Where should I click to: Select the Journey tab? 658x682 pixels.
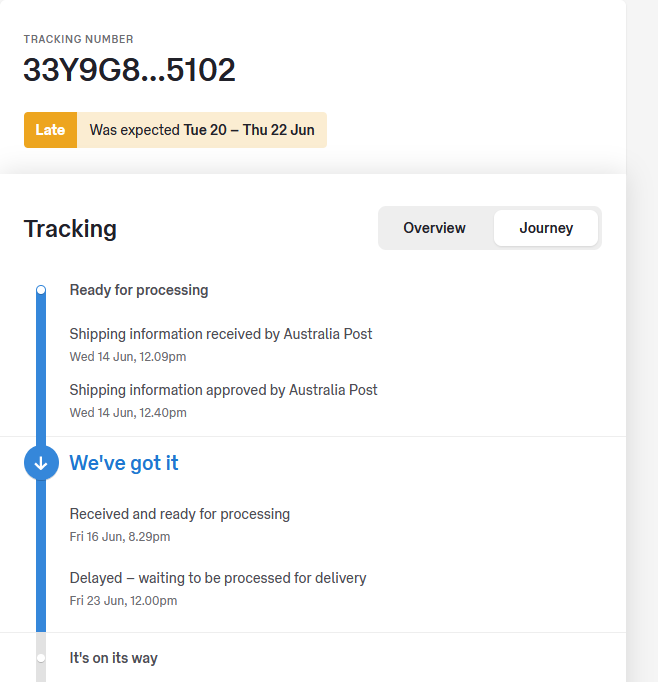[x=546, y=228]
